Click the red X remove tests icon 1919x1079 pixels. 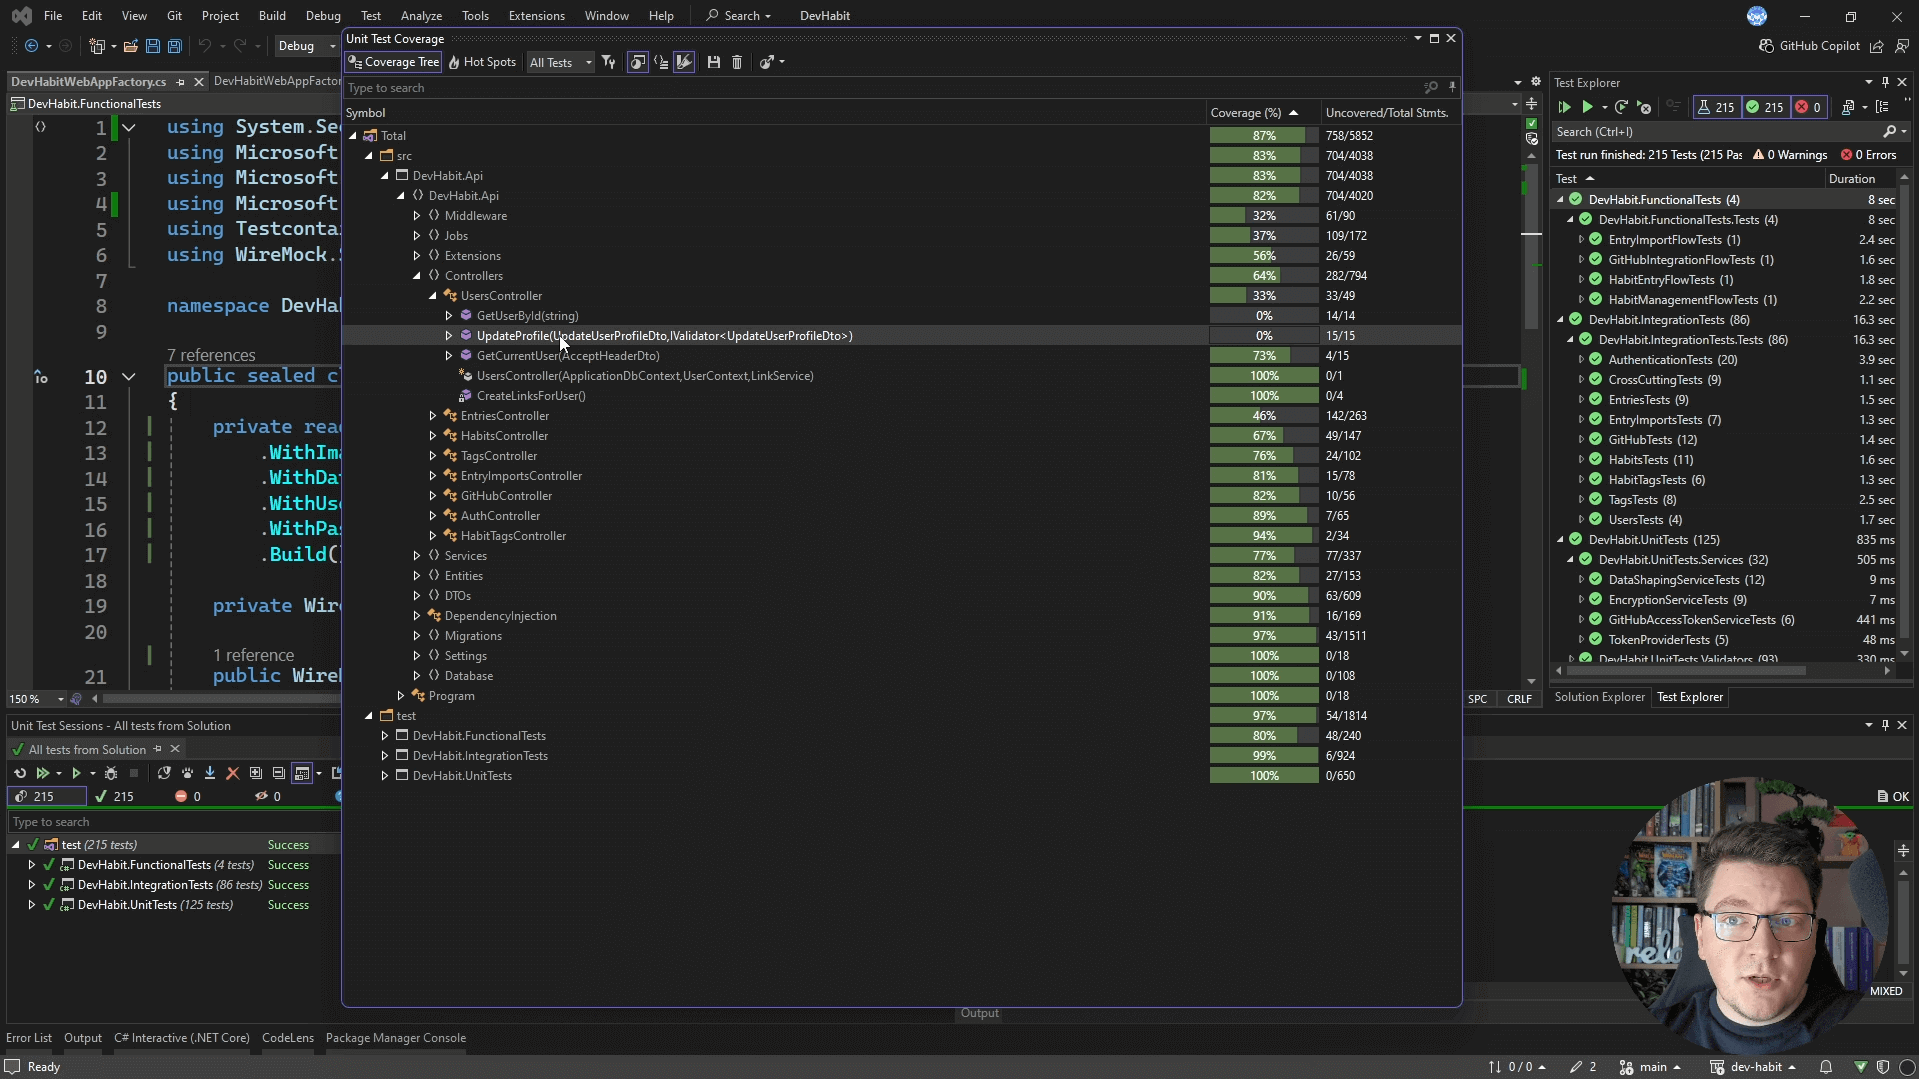[x=232, y=773]
